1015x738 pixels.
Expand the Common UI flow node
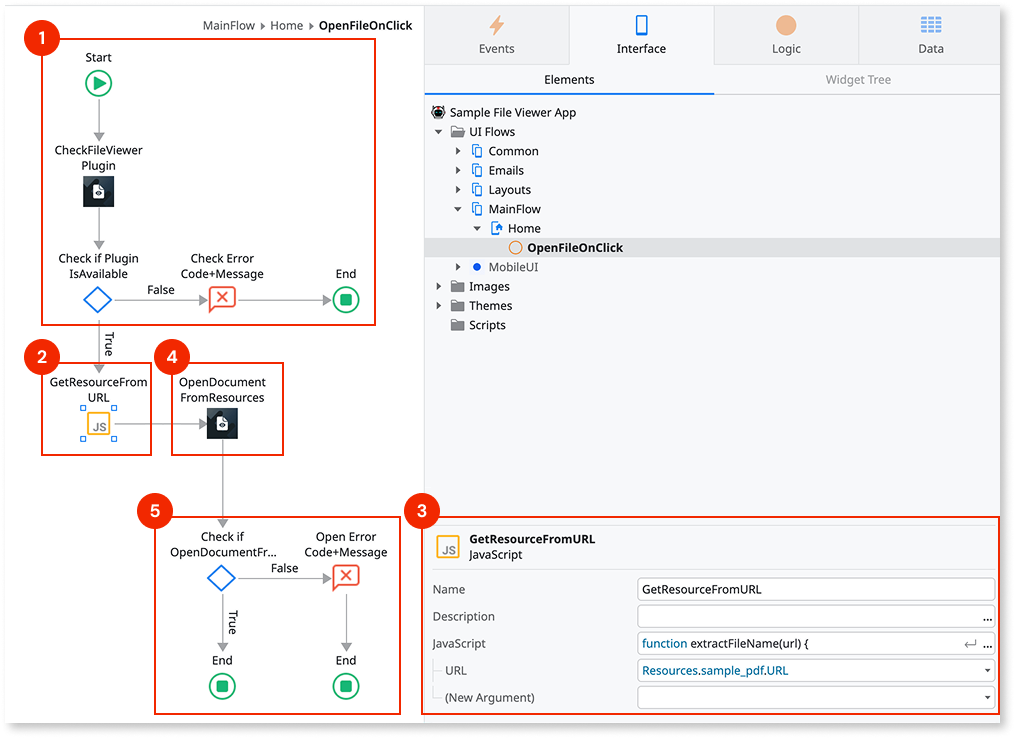(x=459, y=150)
